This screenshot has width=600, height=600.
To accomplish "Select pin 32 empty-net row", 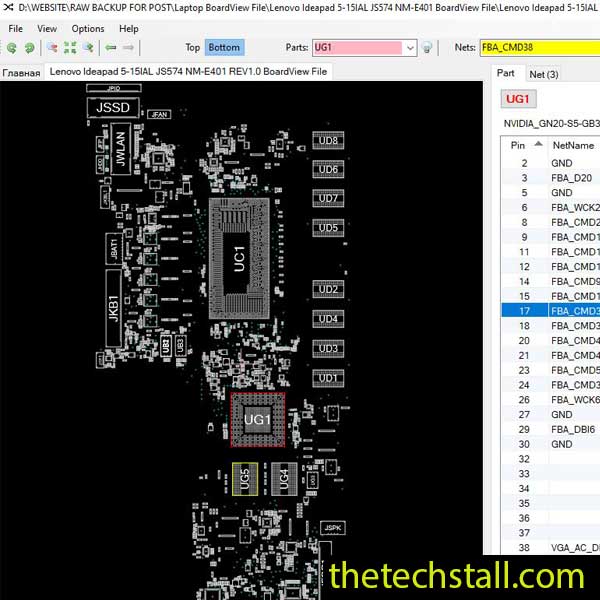I will click(x=551, y=459).
